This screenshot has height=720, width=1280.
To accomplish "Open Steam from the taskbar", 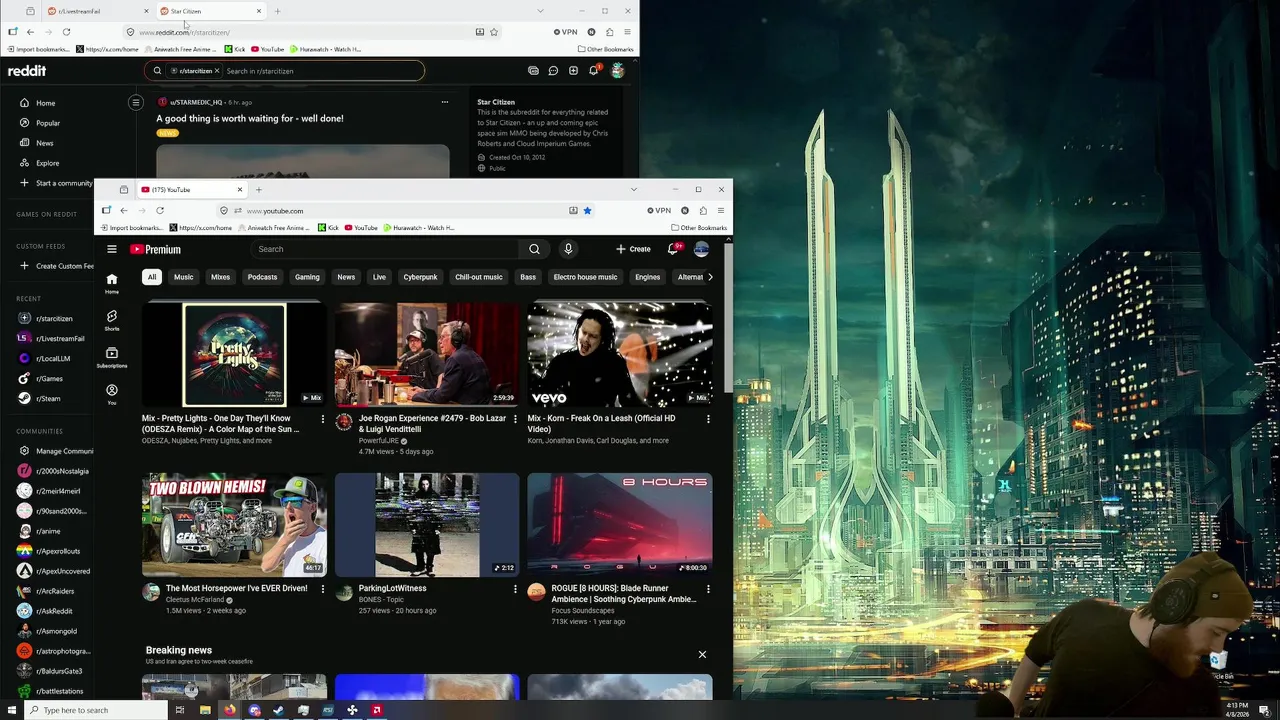I will pos(278,710).
